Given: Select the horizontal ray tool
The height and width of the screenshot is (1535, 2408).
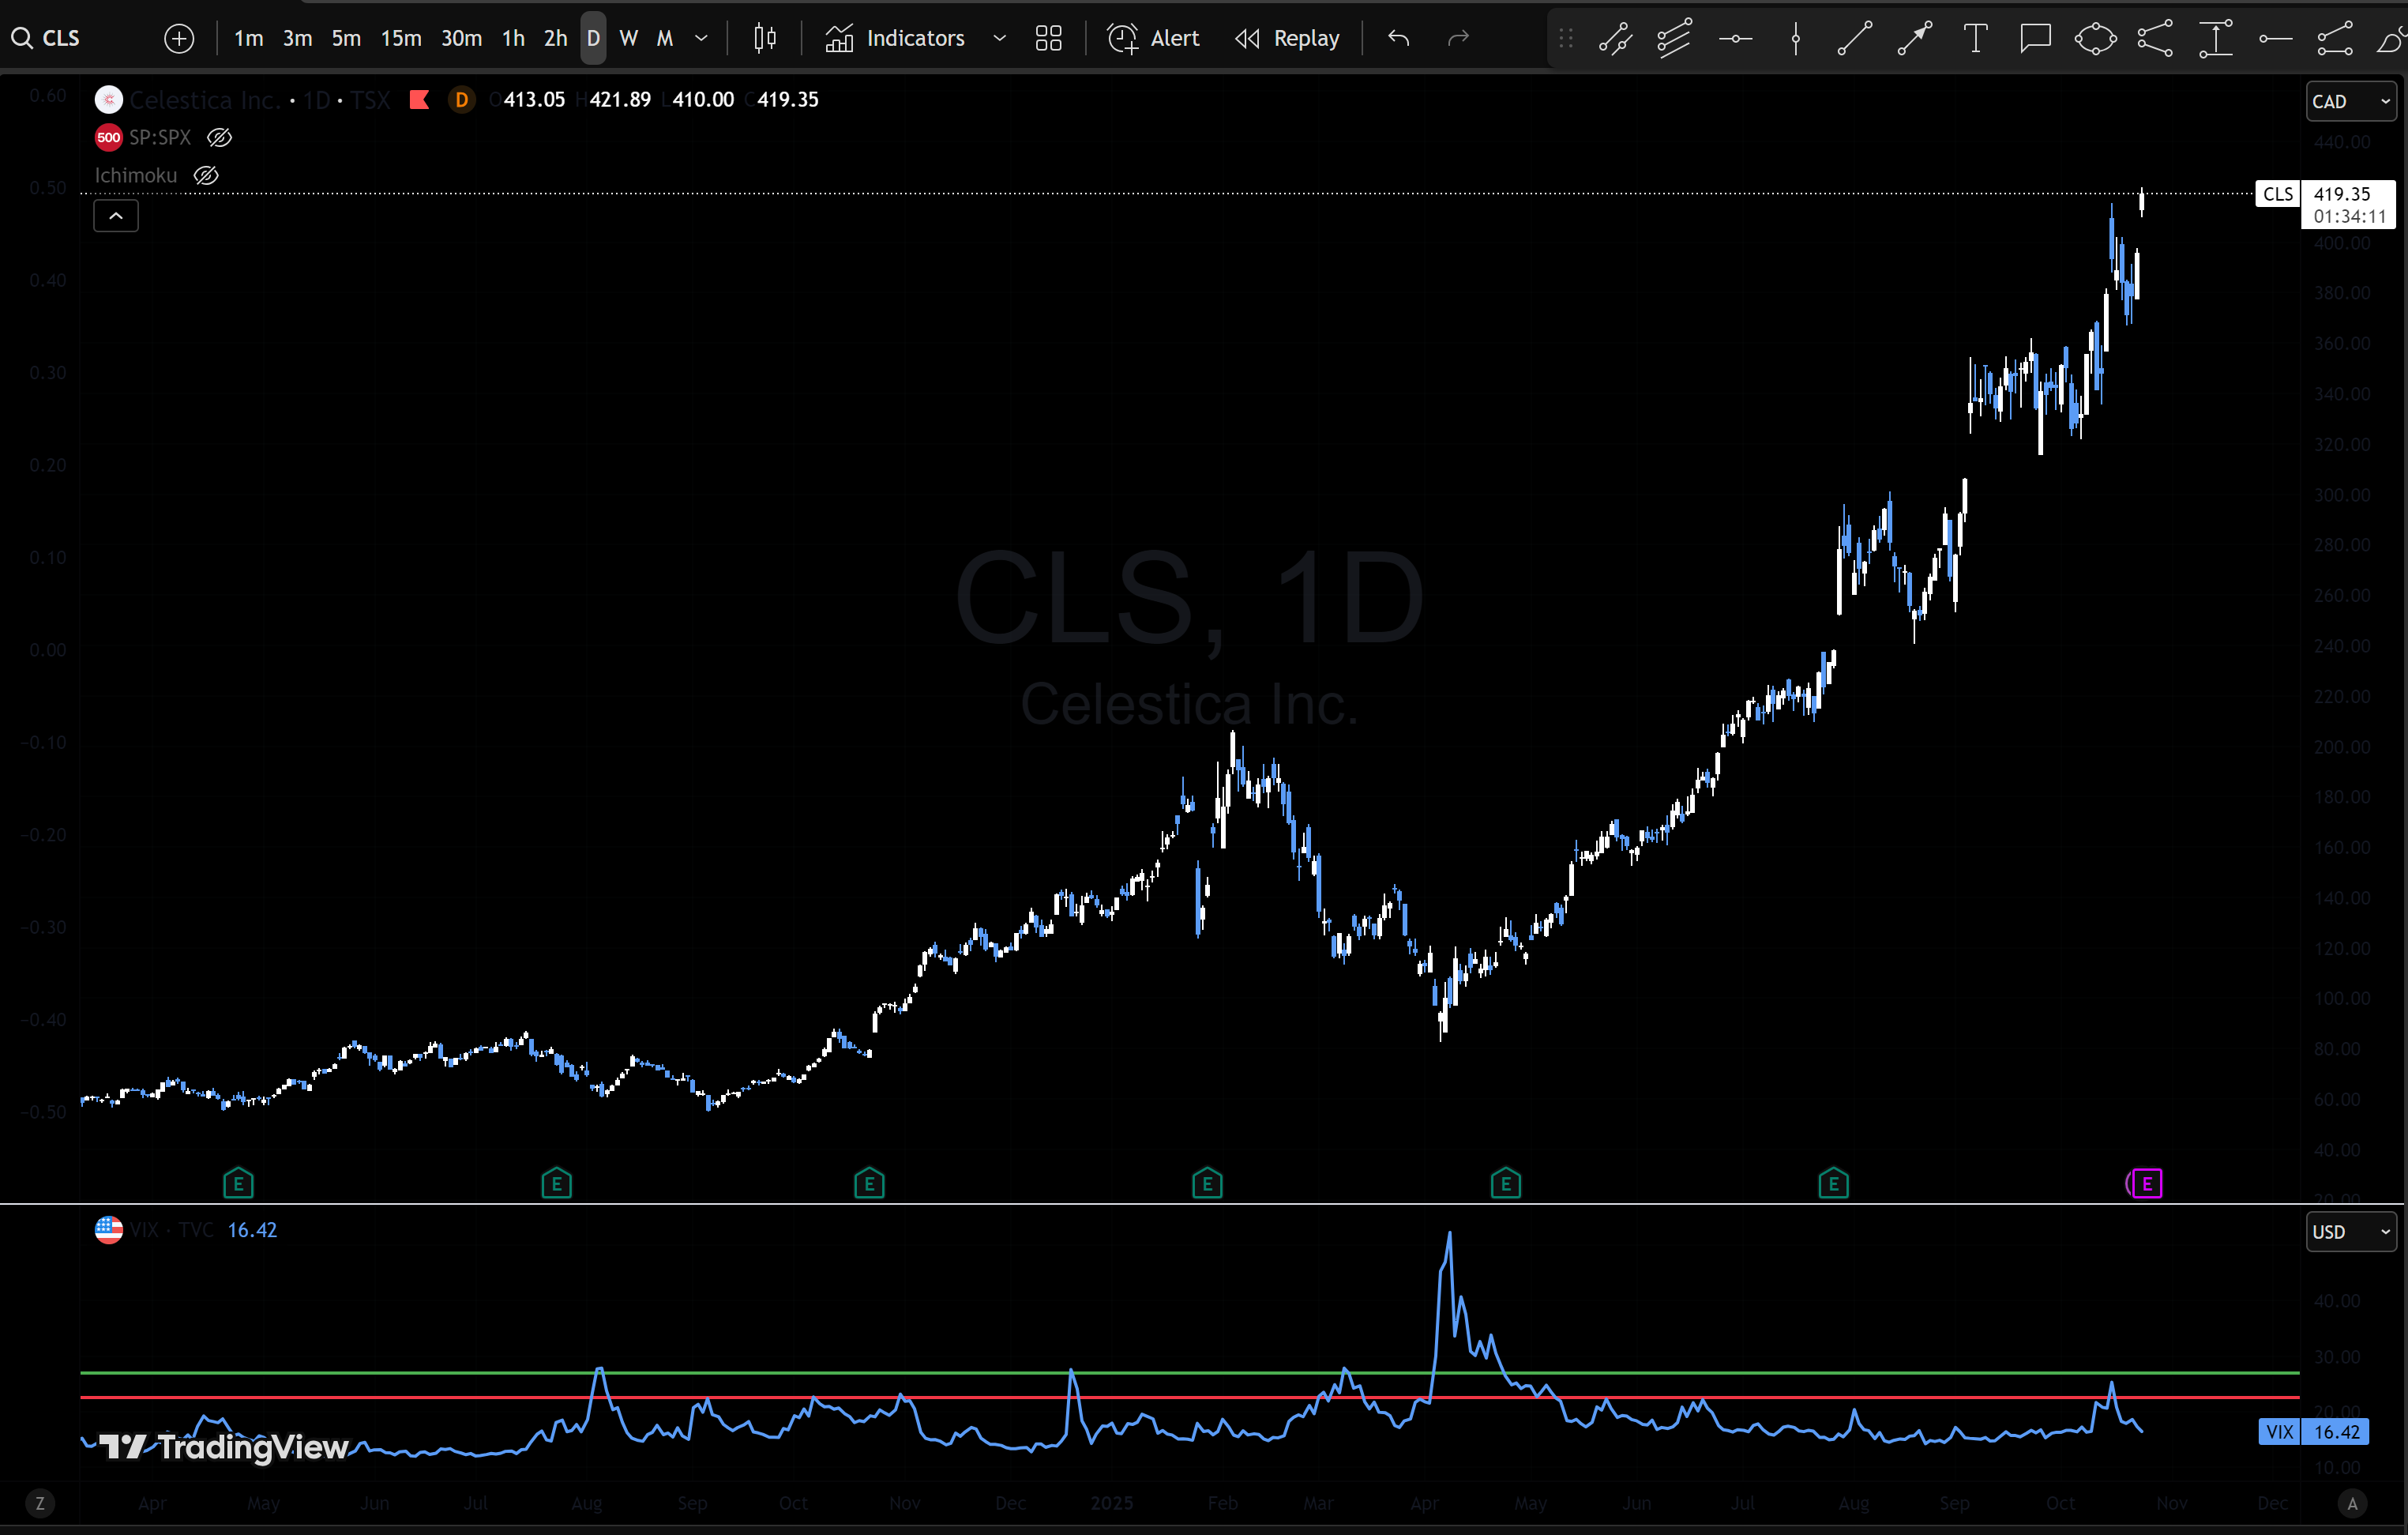Looking at the screenshot, I should point(2275,39).
